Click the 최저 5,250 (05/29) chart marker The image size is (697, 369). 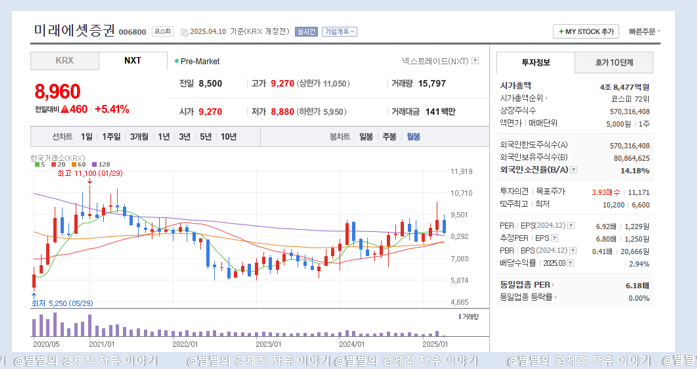click(62, 303)
